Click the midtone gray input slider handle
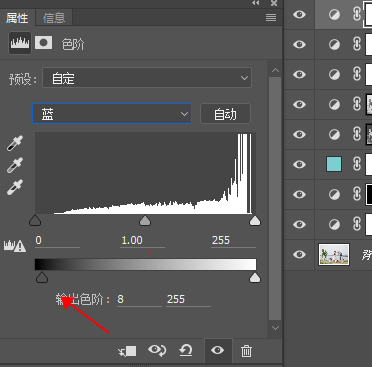372x367 pixels. tap(145, 220)
